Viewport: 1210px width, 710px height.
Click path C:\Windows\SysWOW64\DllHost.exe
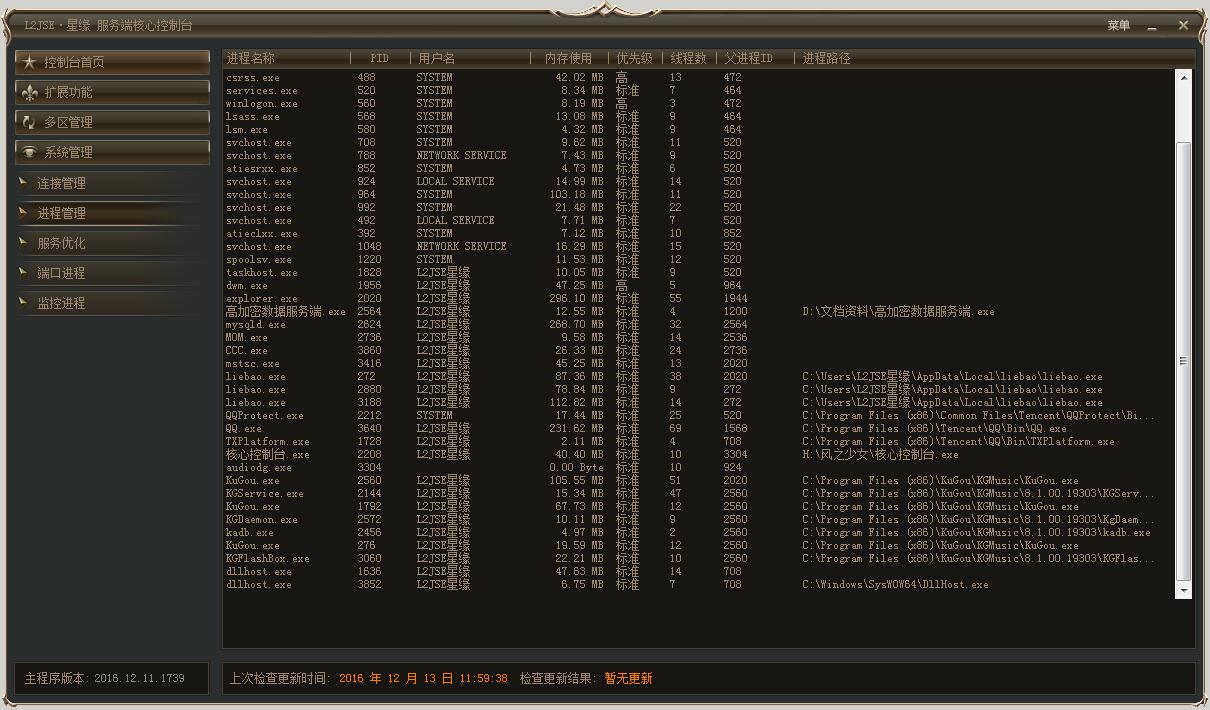895,584
